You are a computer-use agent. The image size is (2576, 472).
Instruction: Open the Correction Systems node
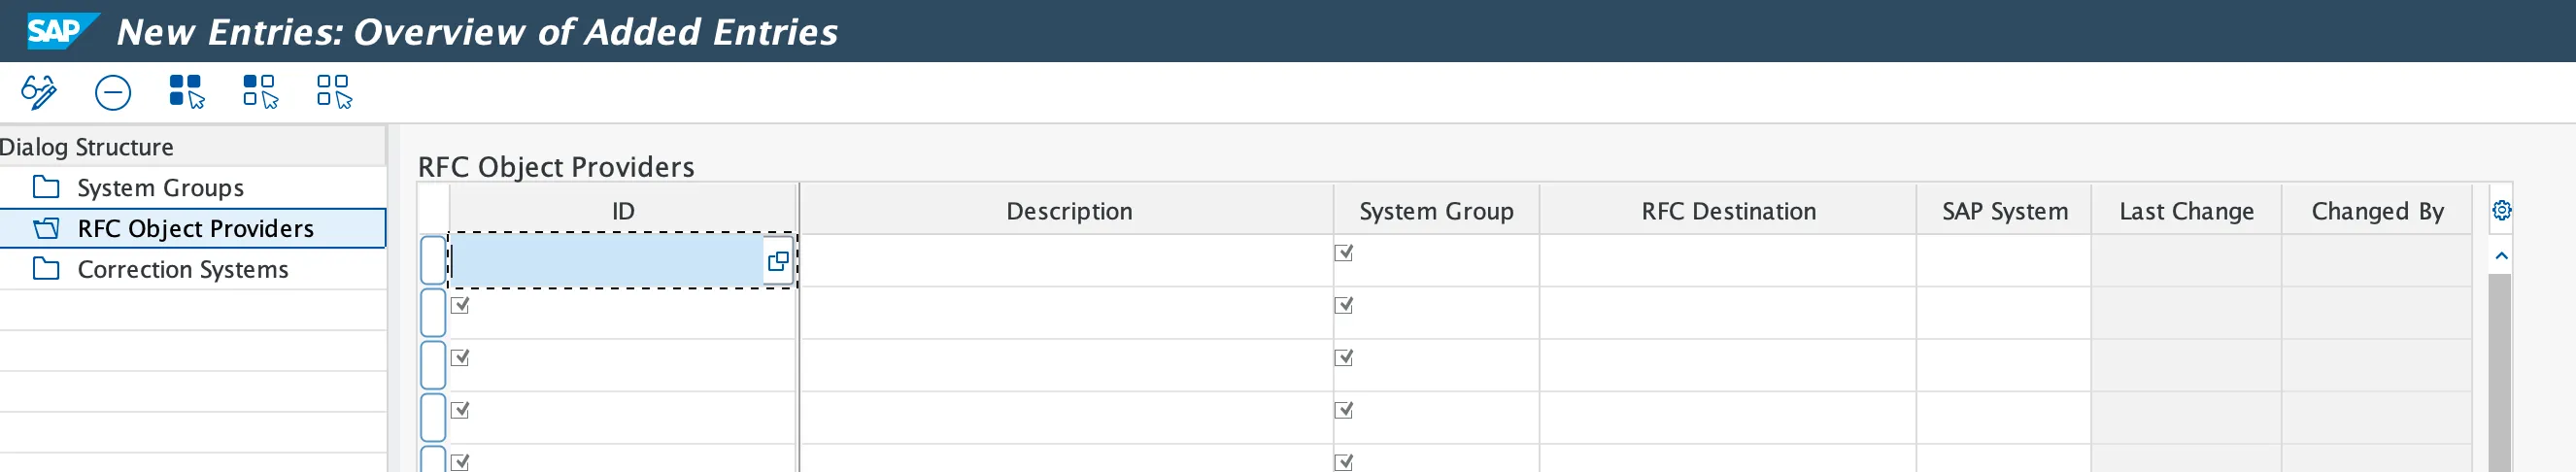(182, 270)
